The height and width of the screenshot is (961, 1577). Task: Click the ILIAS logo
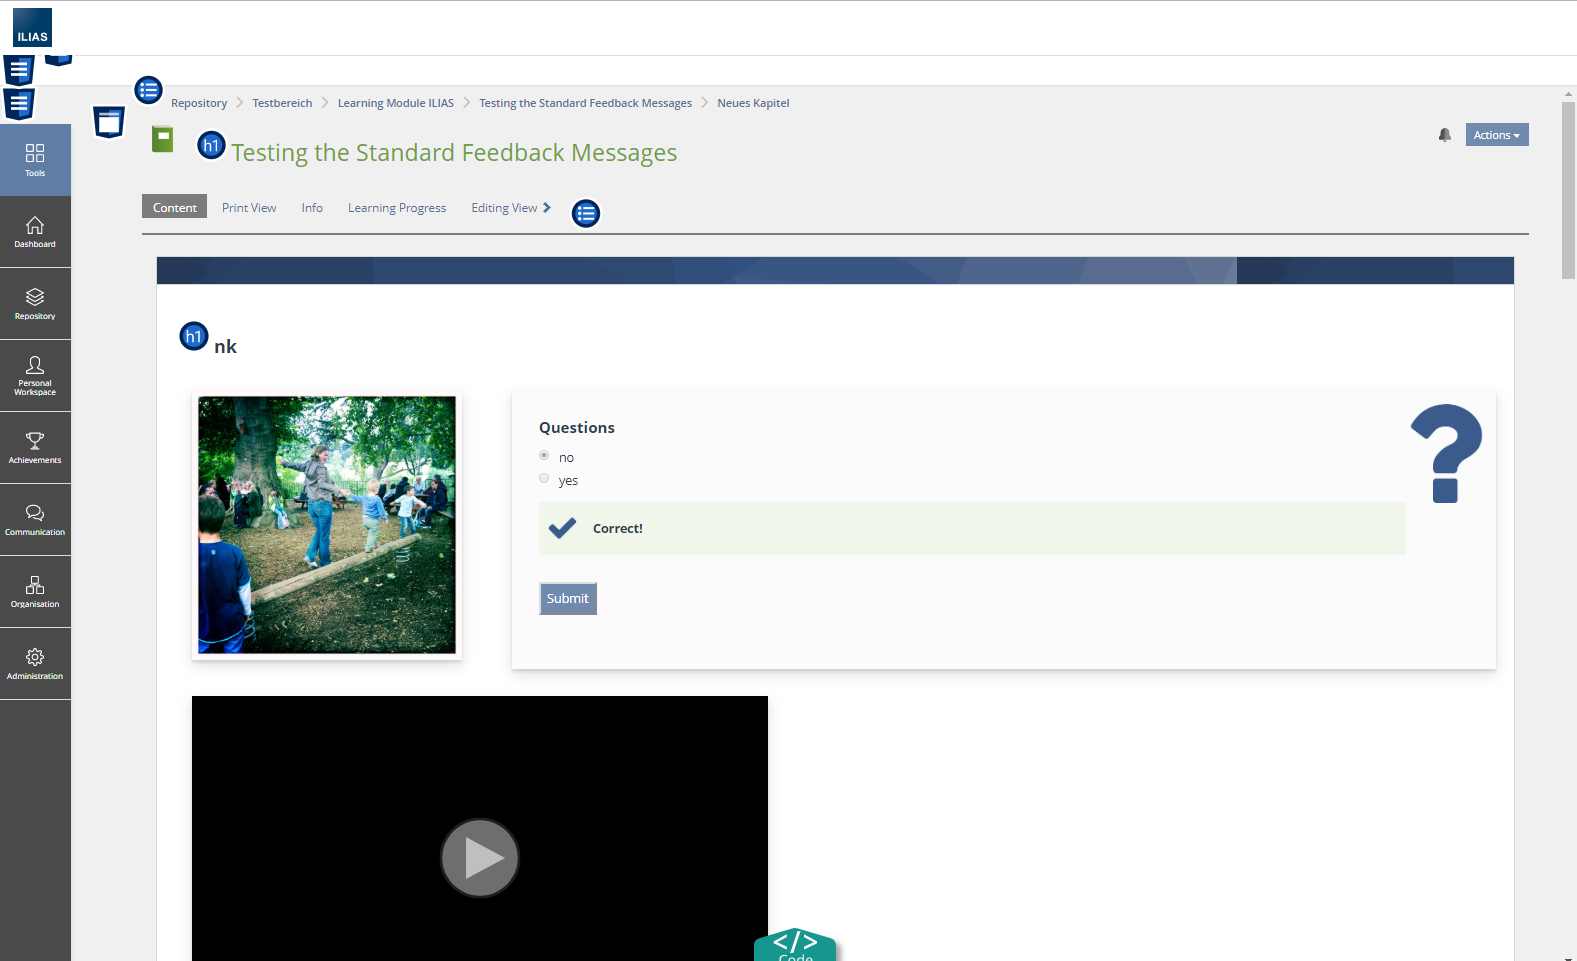tap(32, 28)
